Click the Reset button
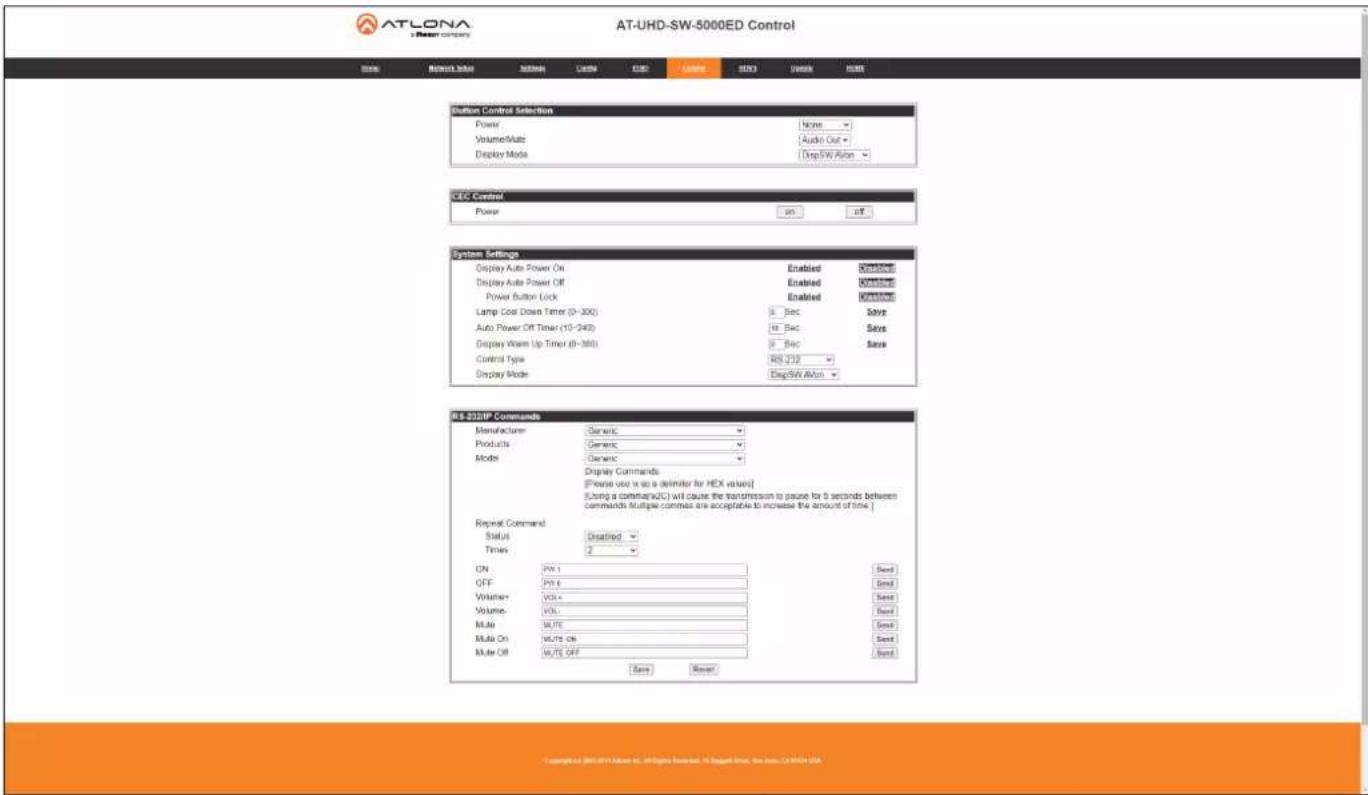 coord(703,669)
